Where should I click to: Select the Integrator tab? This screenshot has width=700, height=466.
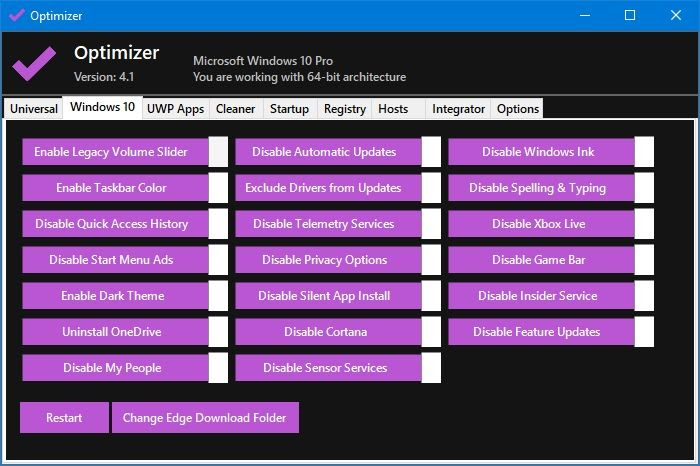pyautogui.click(x=458, y=109)
